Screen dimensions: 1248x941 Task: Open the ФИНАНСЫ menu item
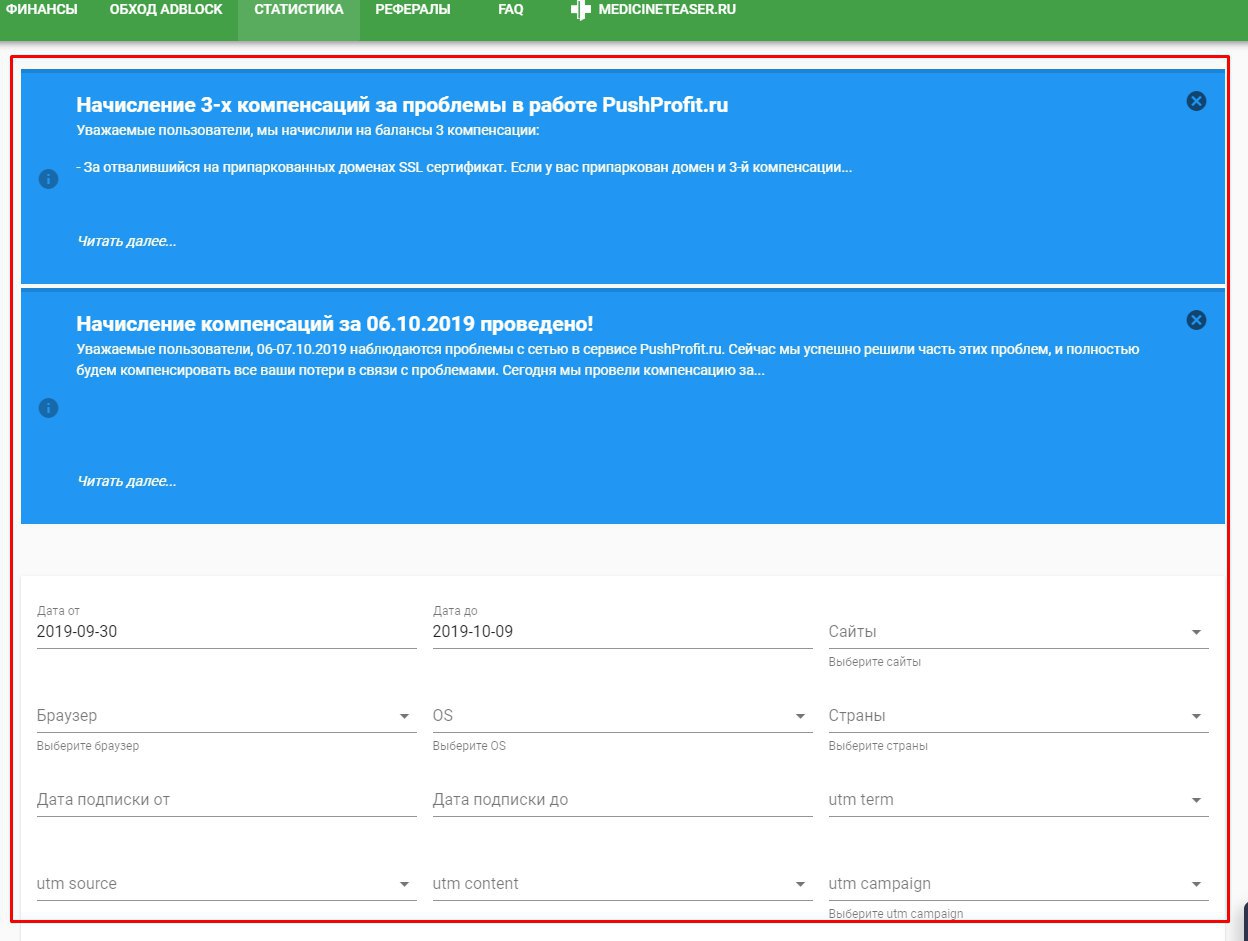coord(42,9)
